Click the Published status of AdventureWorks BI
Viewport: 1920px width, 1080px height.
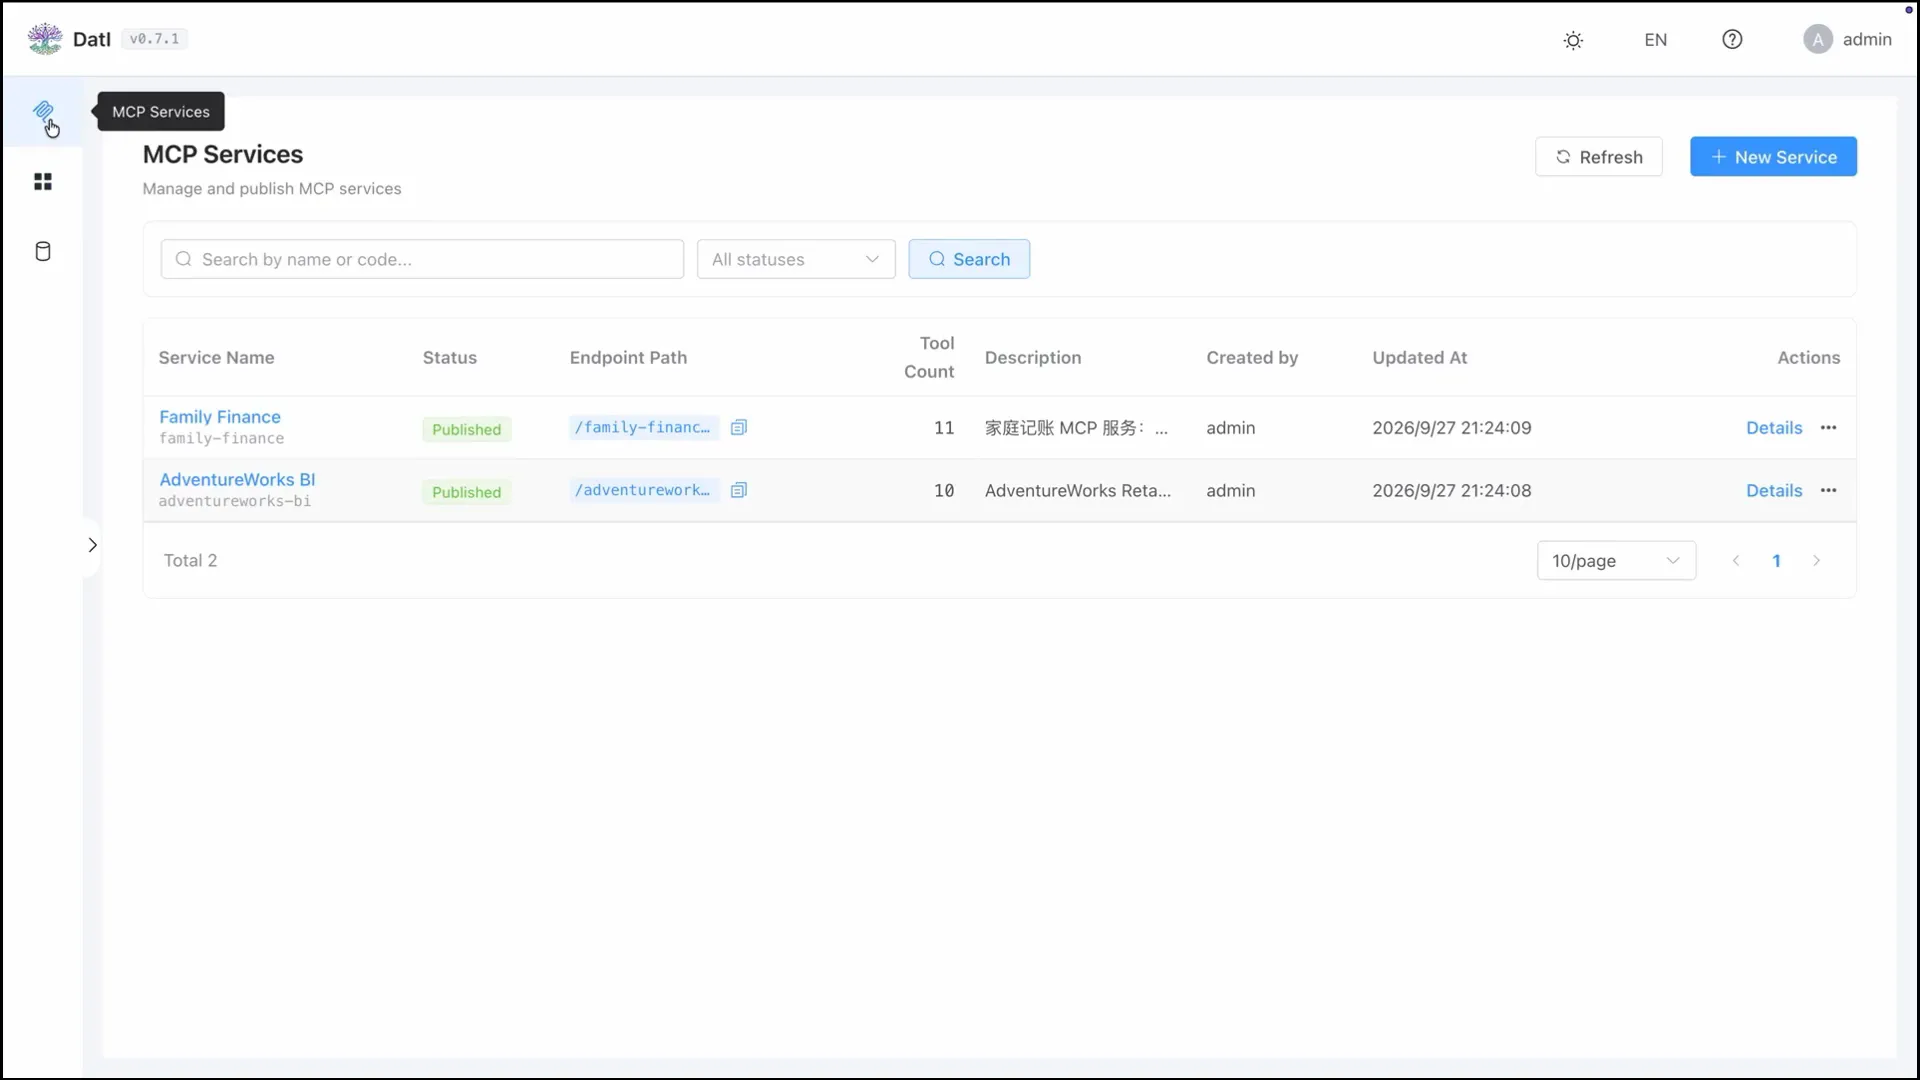tap(466, 493)
